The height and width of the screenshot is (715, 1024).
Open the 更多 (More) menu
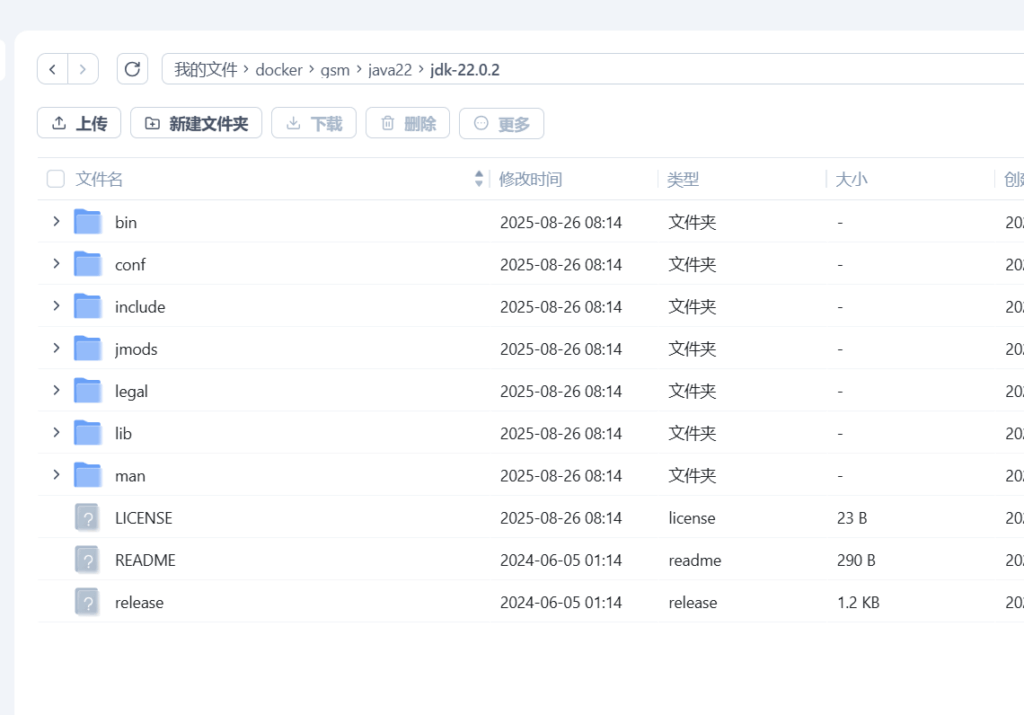pyautogui.click(x=501, y=122)
